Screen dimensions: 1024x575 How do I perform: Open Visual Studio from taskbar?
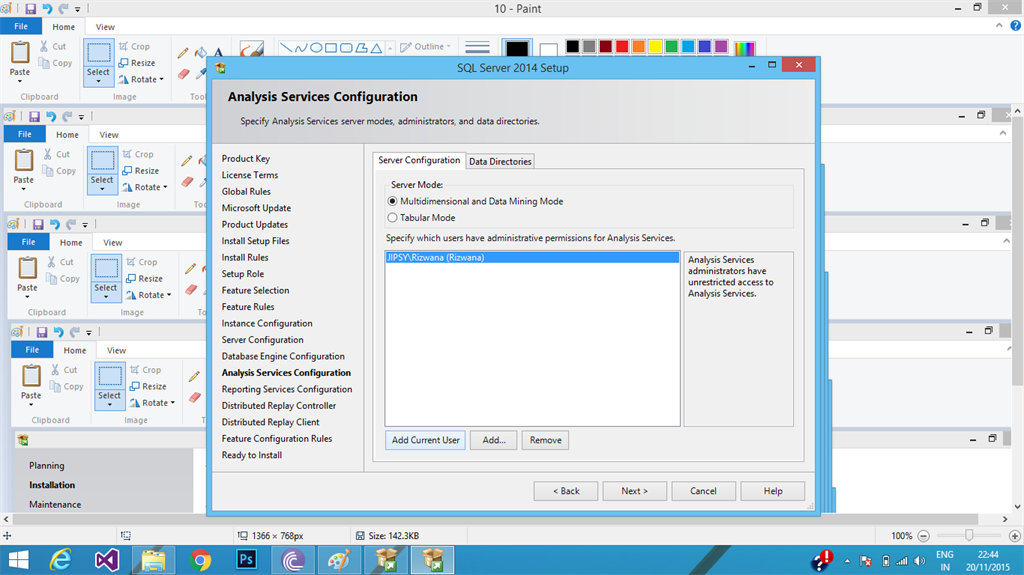pos(106,560)
